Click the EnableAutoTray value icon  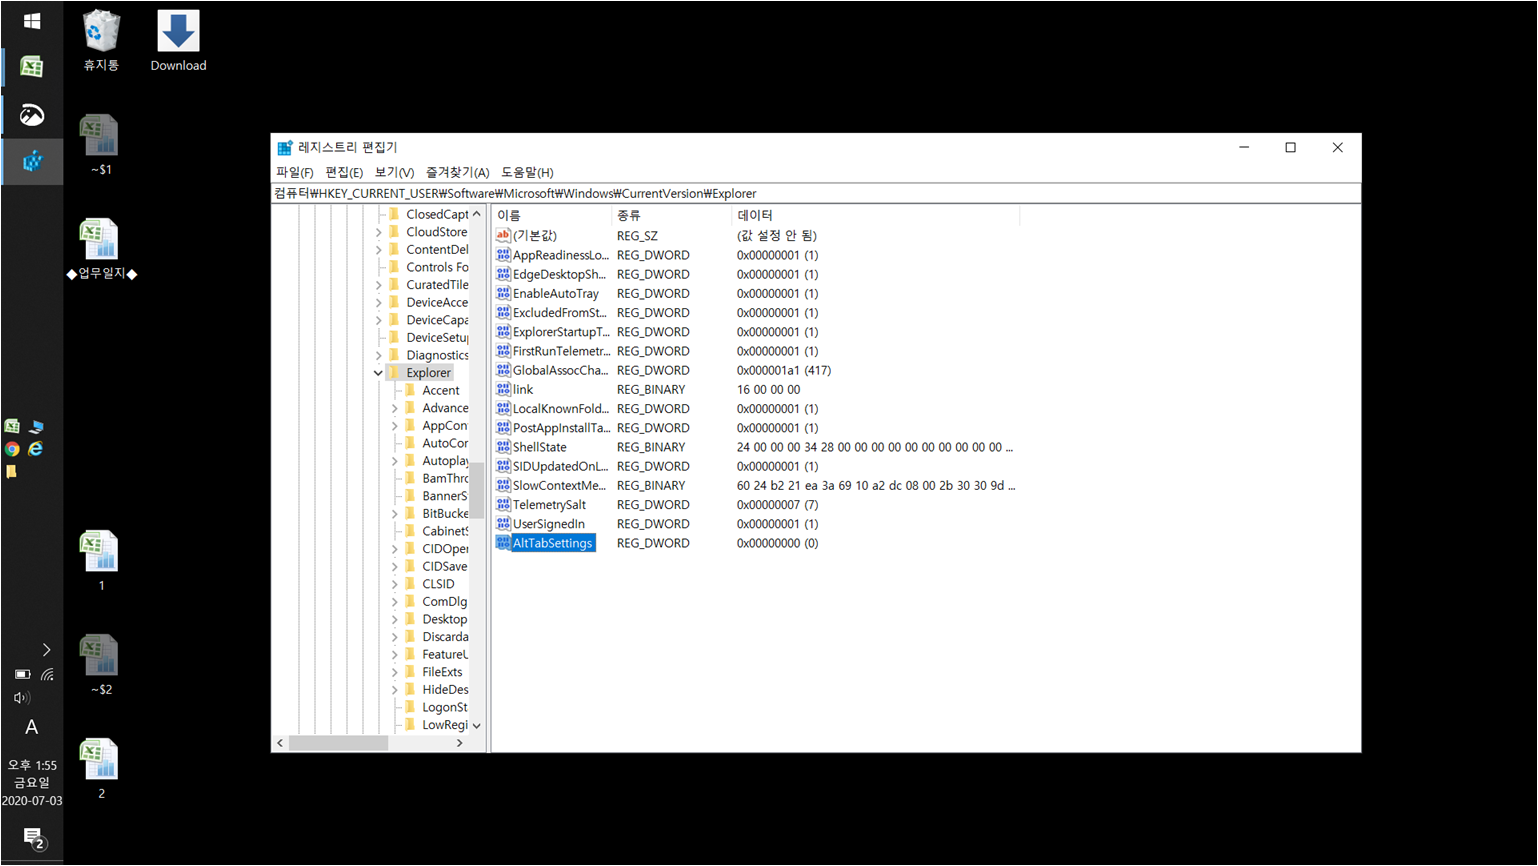click(503, 293)
